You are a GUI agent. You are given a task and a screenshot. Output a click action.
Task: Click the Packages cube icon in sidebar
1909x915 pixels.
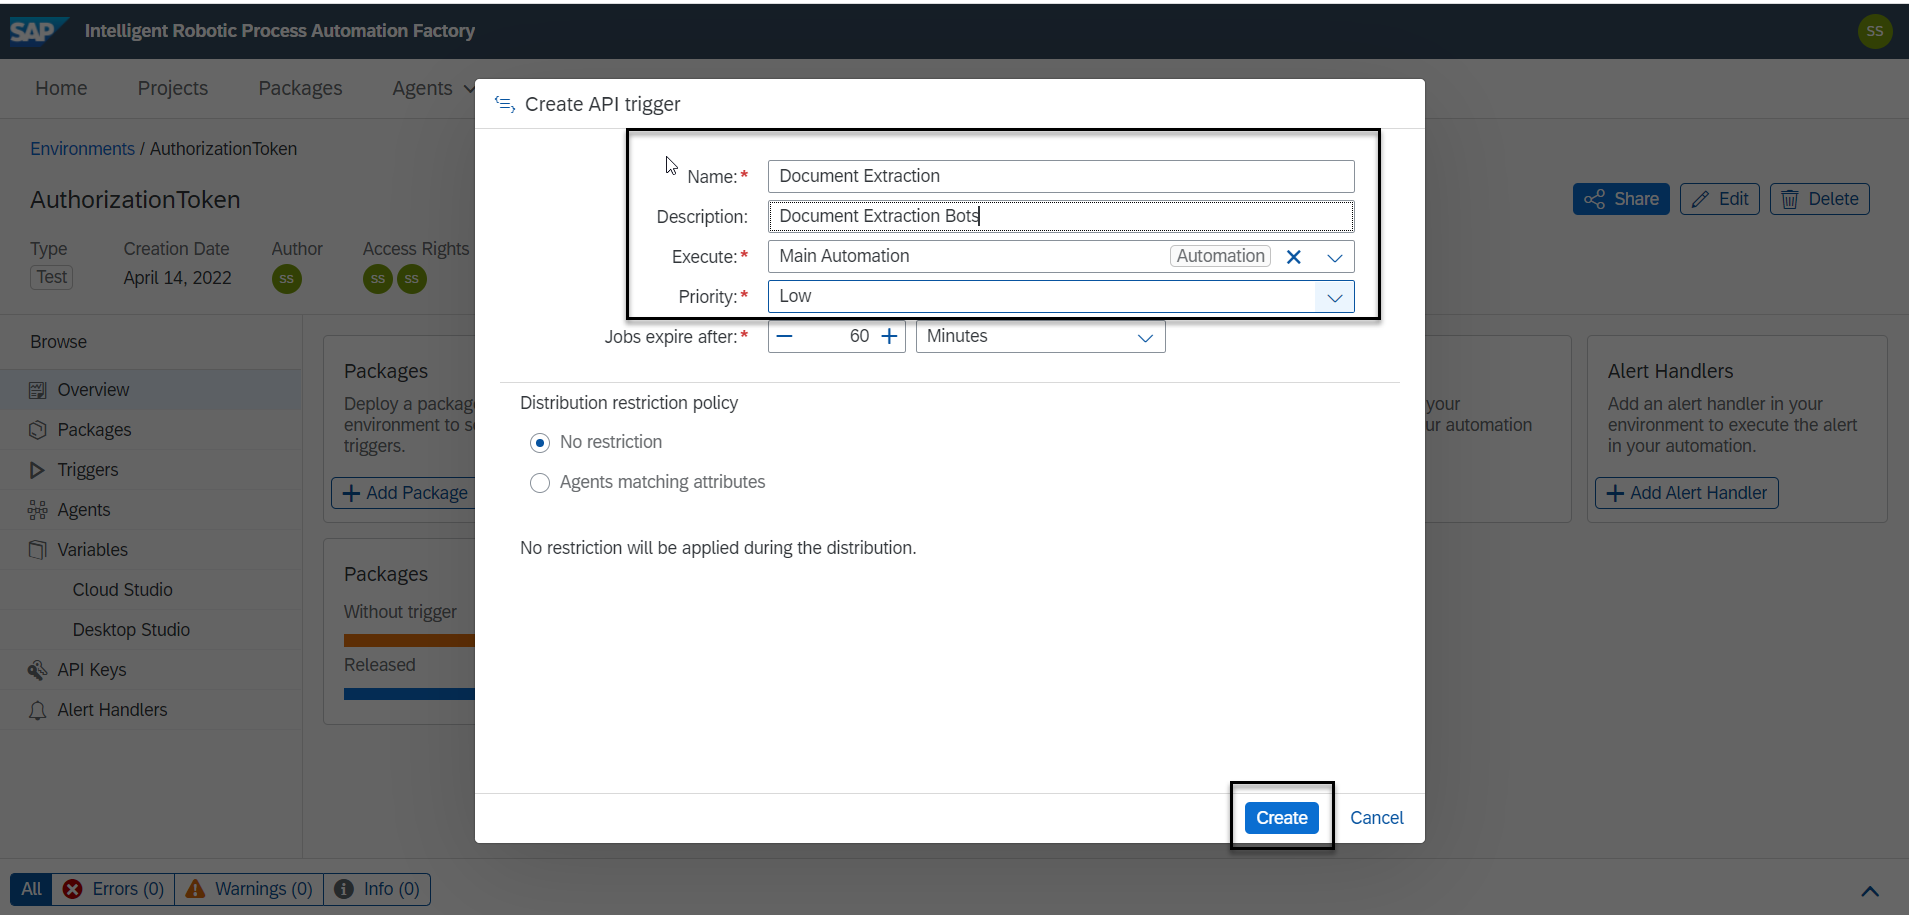38,430
